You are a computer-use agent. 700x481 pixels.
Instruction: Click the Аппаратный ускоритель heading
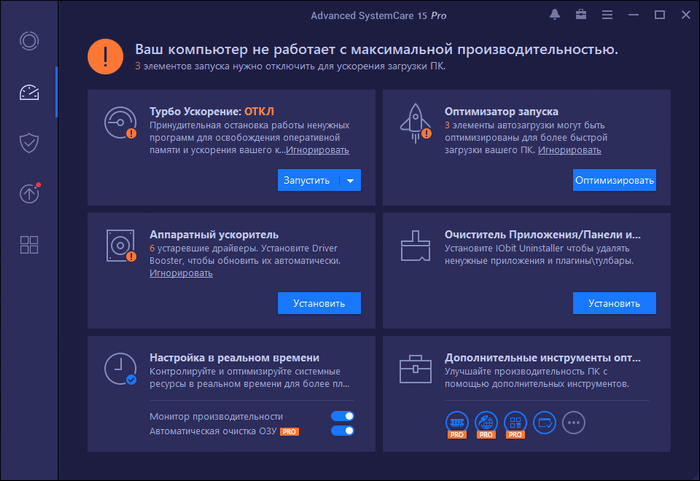(x=214, y=234)
